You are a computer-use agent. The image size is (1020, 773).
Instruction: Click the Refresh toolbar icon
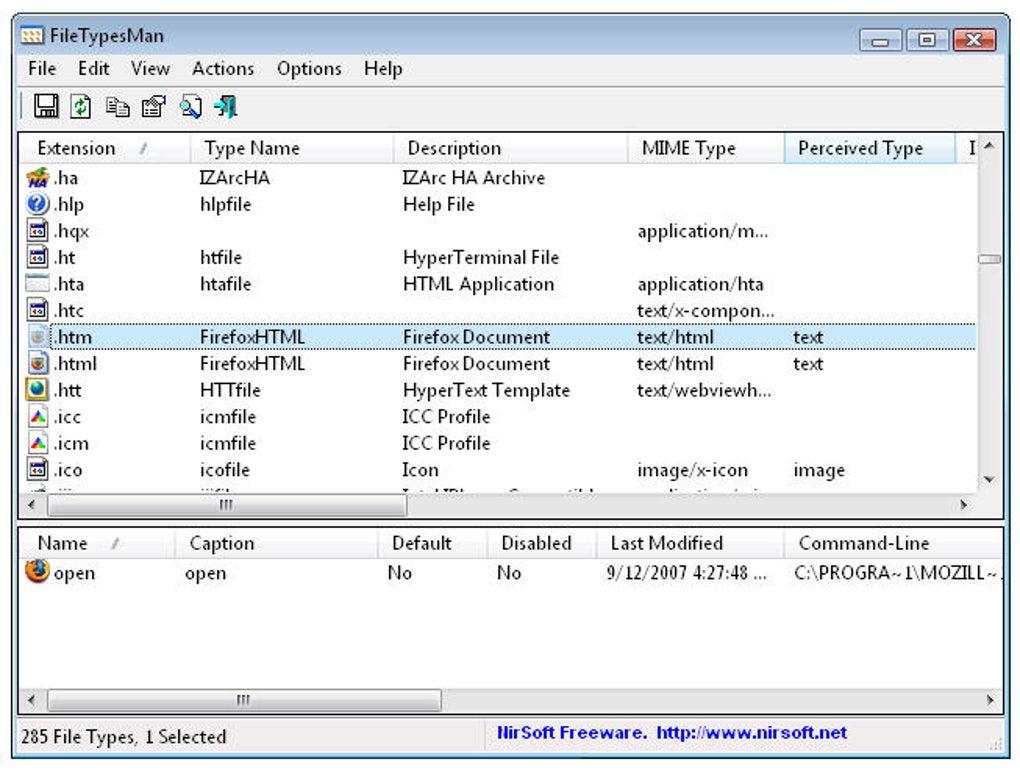click(x=81, y=106)
